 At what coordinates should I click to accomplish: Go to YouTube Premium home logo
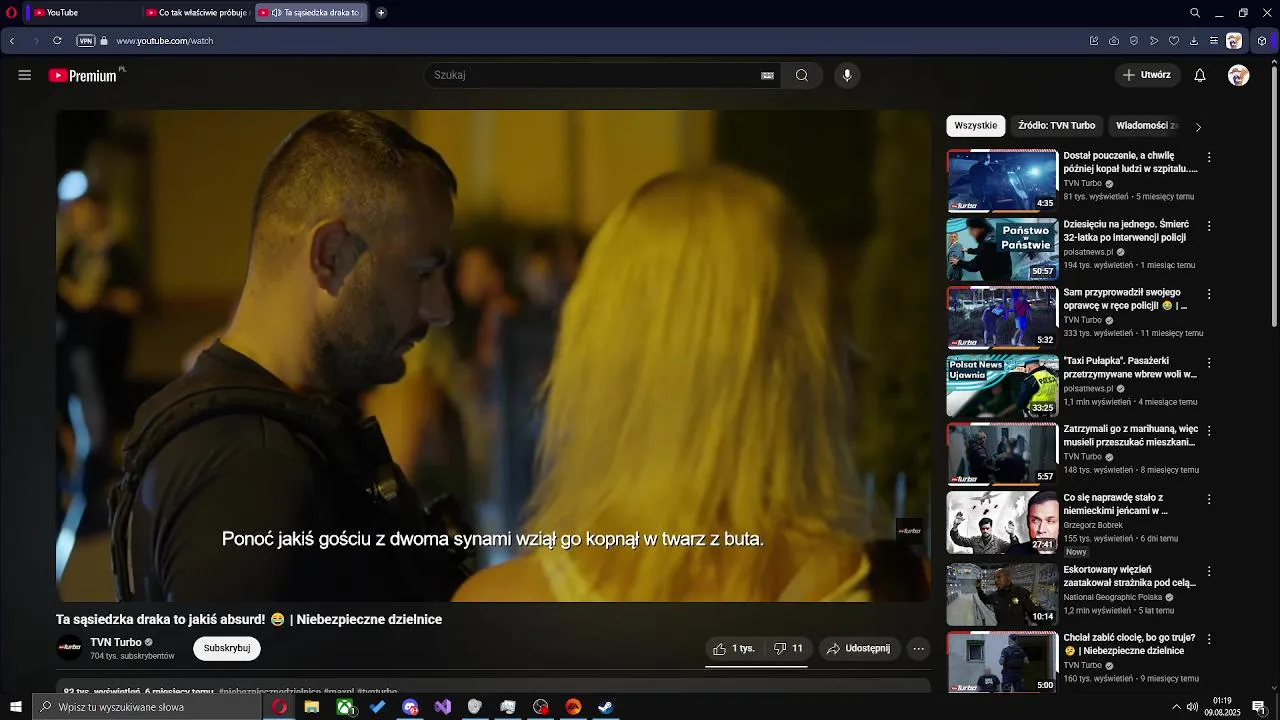pos(85,75)
